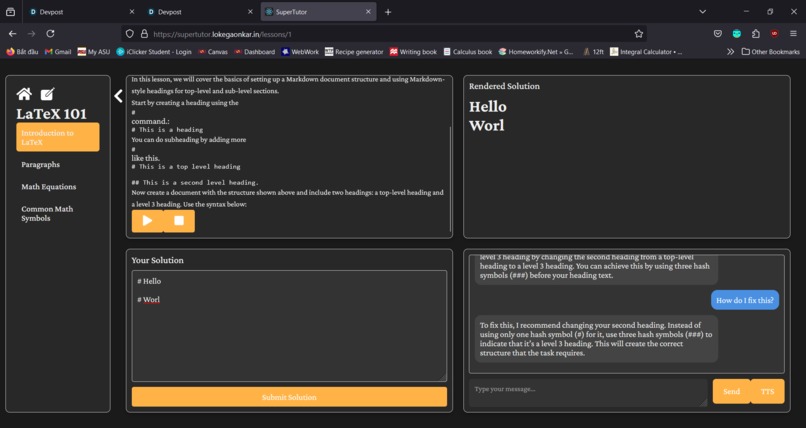The image size is (806, 428).
Task: Click the 'Rendered Solution' heading
Action: point(504,86)
